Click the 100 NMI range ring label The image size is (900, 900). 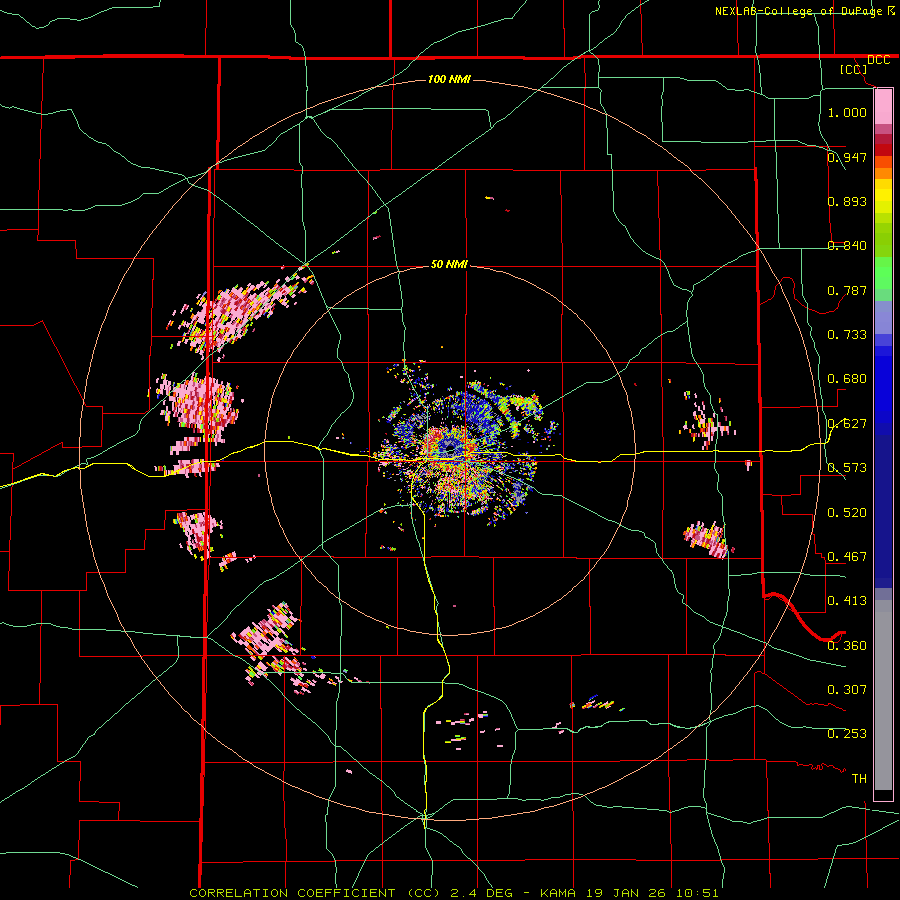449,79
